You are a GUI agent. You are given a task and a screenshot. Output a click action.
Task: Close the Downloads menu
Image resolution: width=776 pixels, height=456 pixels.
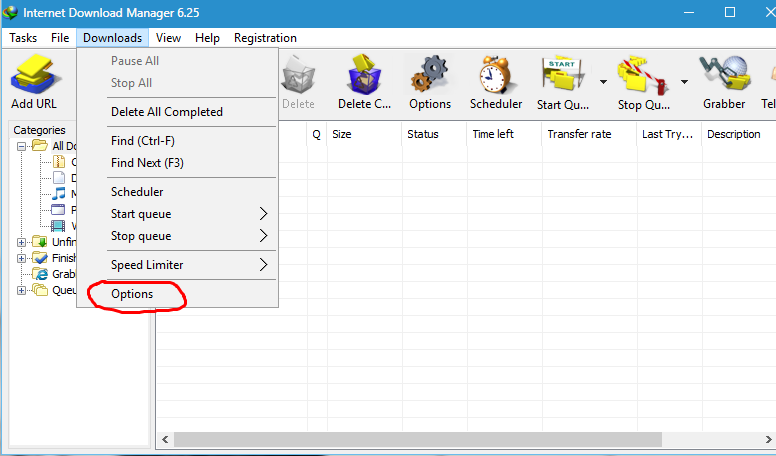pos(112,38)
